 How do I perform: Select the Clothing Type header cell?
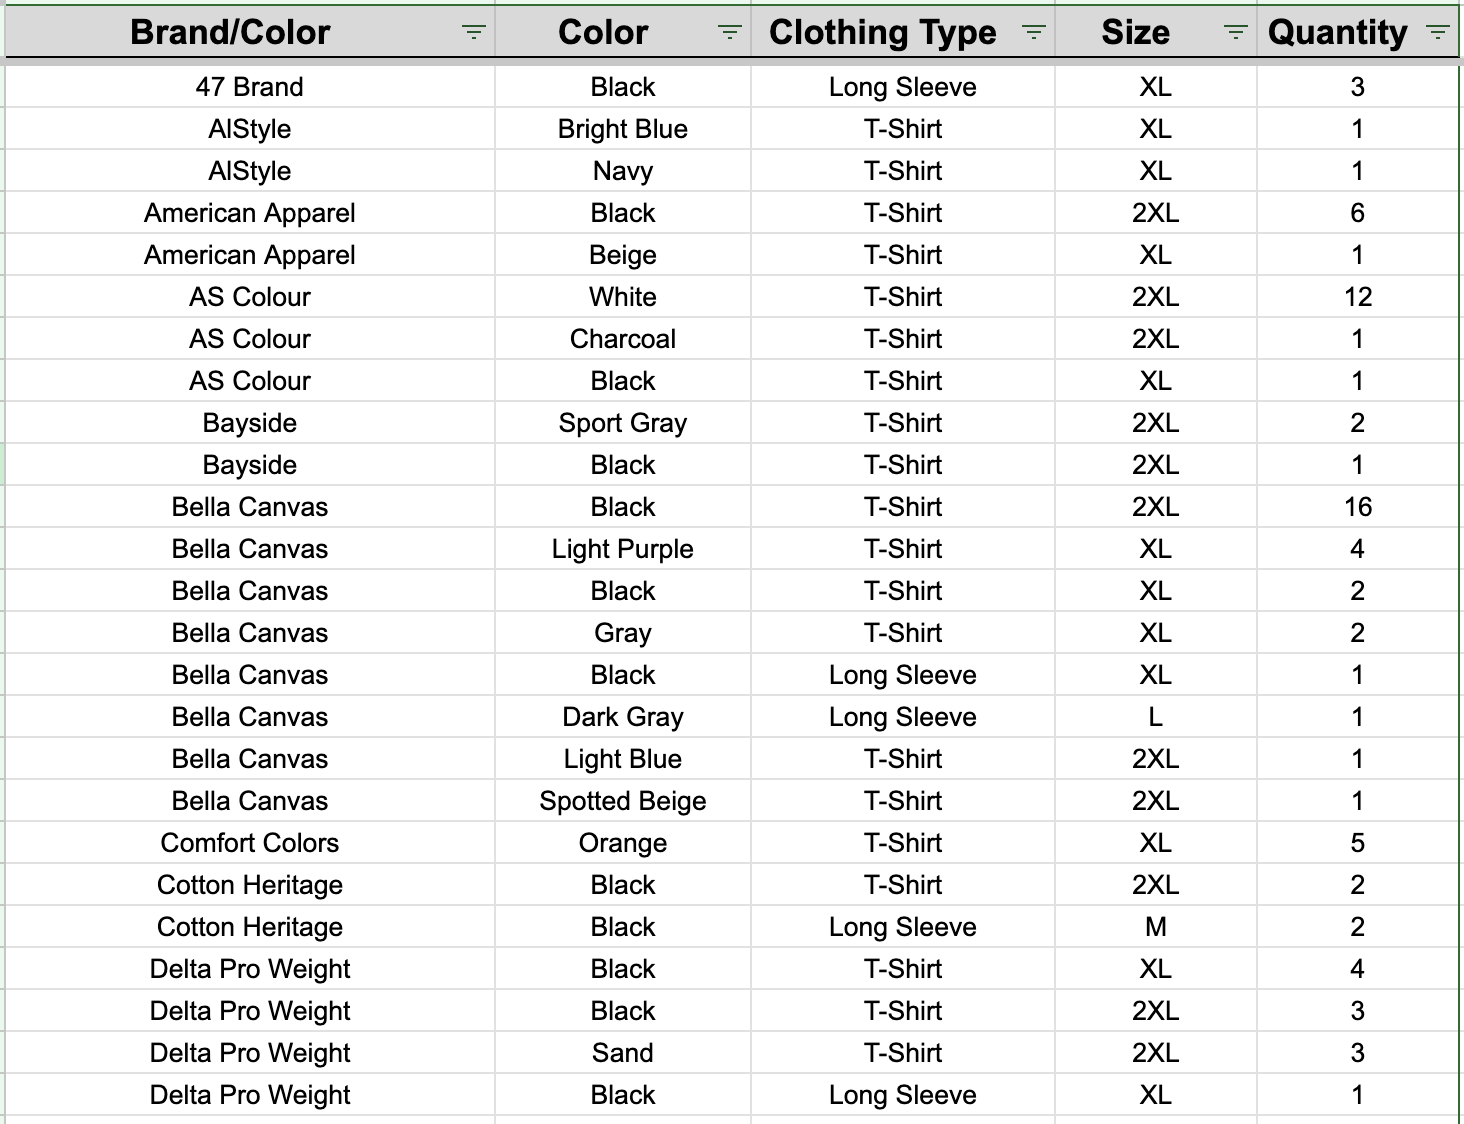coord(903,32)
